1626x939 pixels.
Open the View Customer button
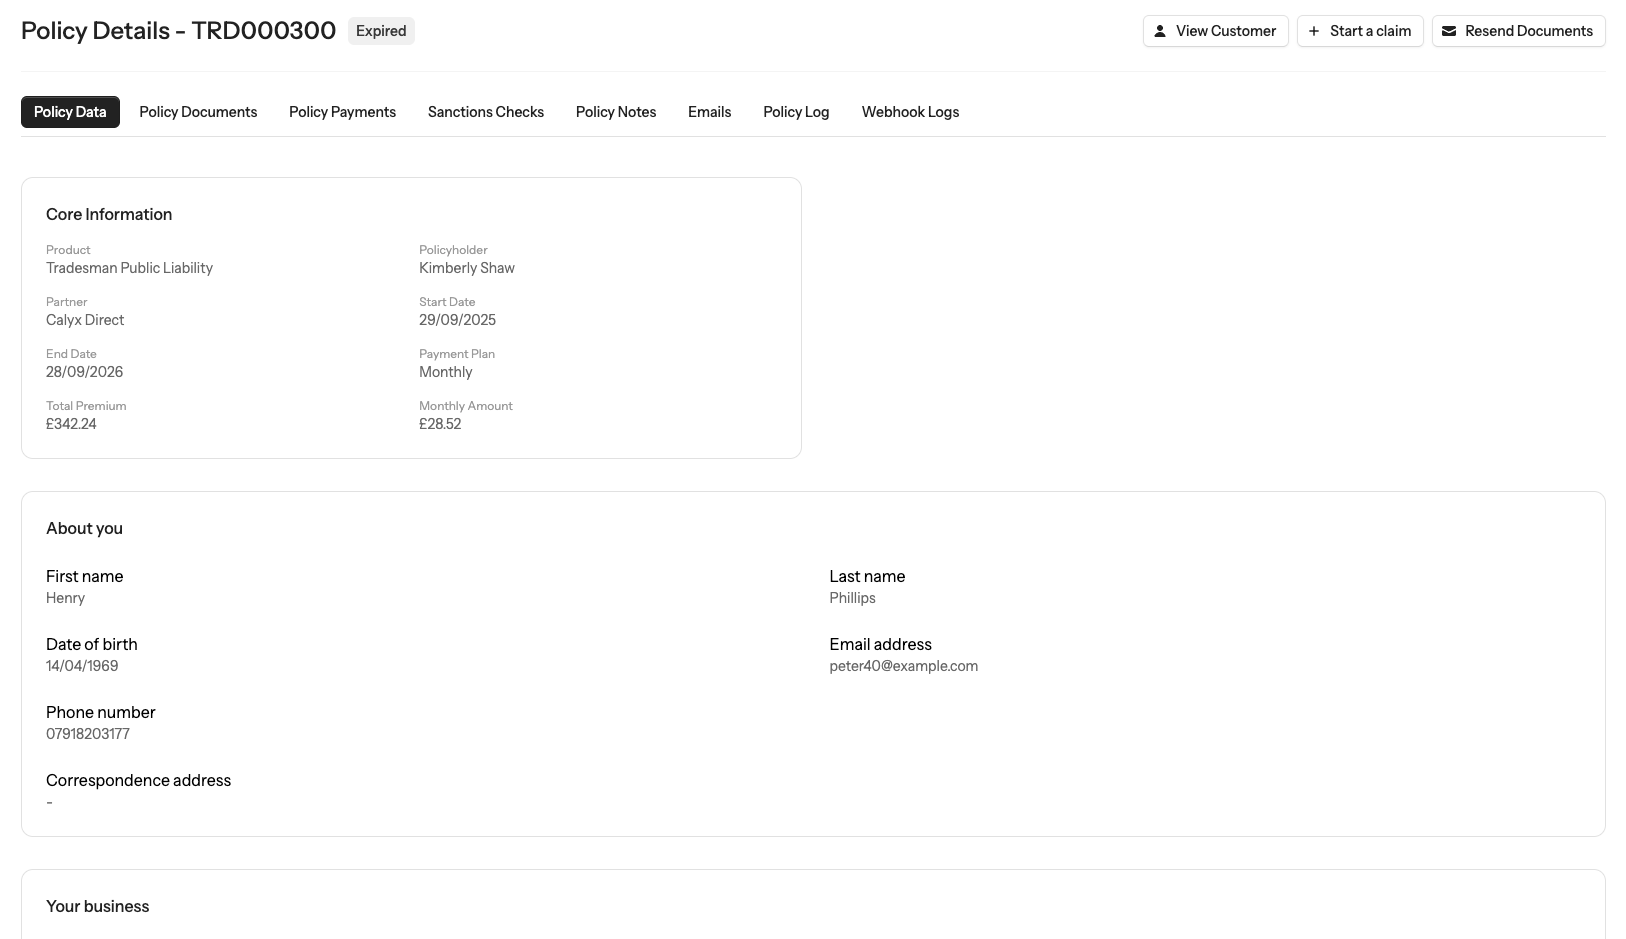point(1215,31)
